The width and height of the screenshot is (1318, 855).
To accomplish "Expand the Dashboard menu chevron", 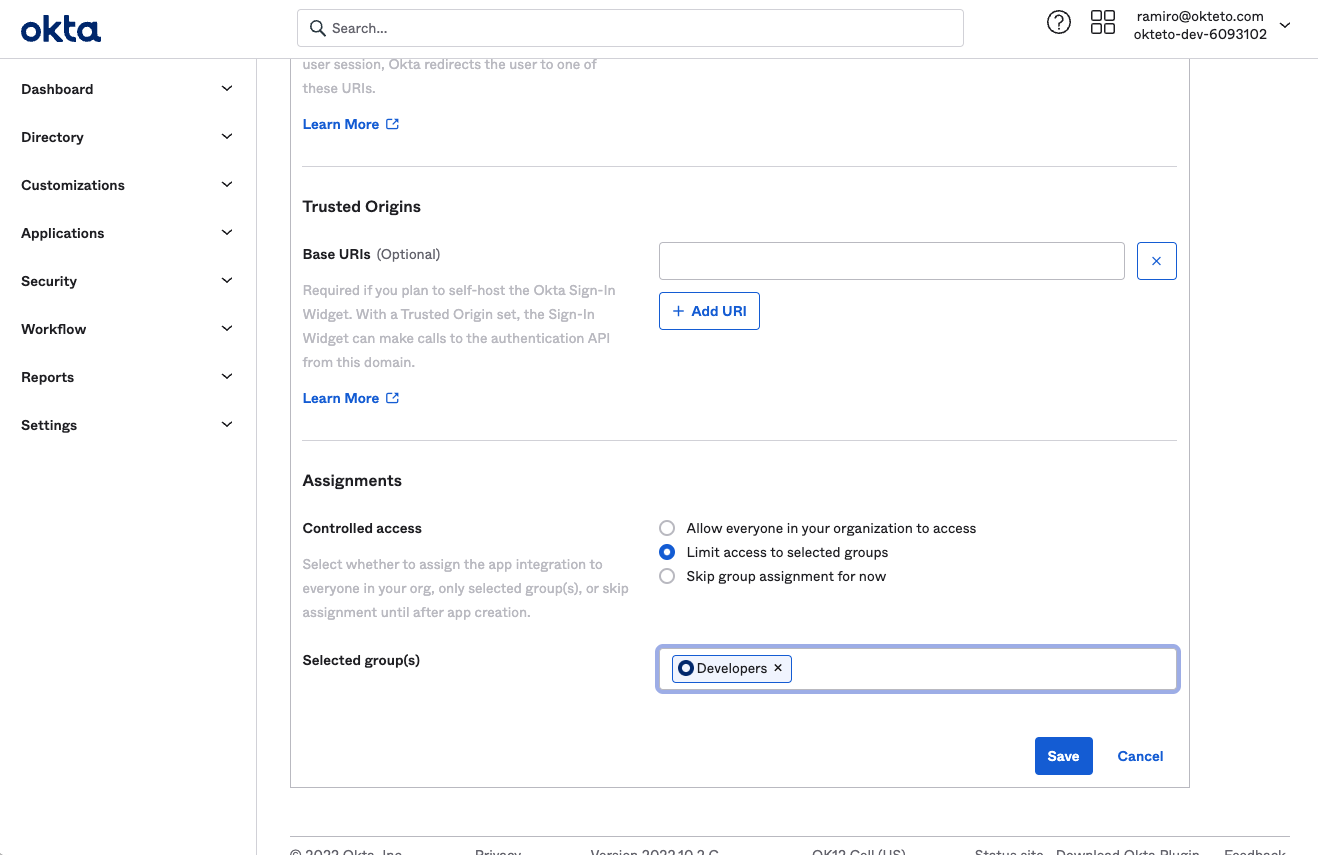I will 227,89.
